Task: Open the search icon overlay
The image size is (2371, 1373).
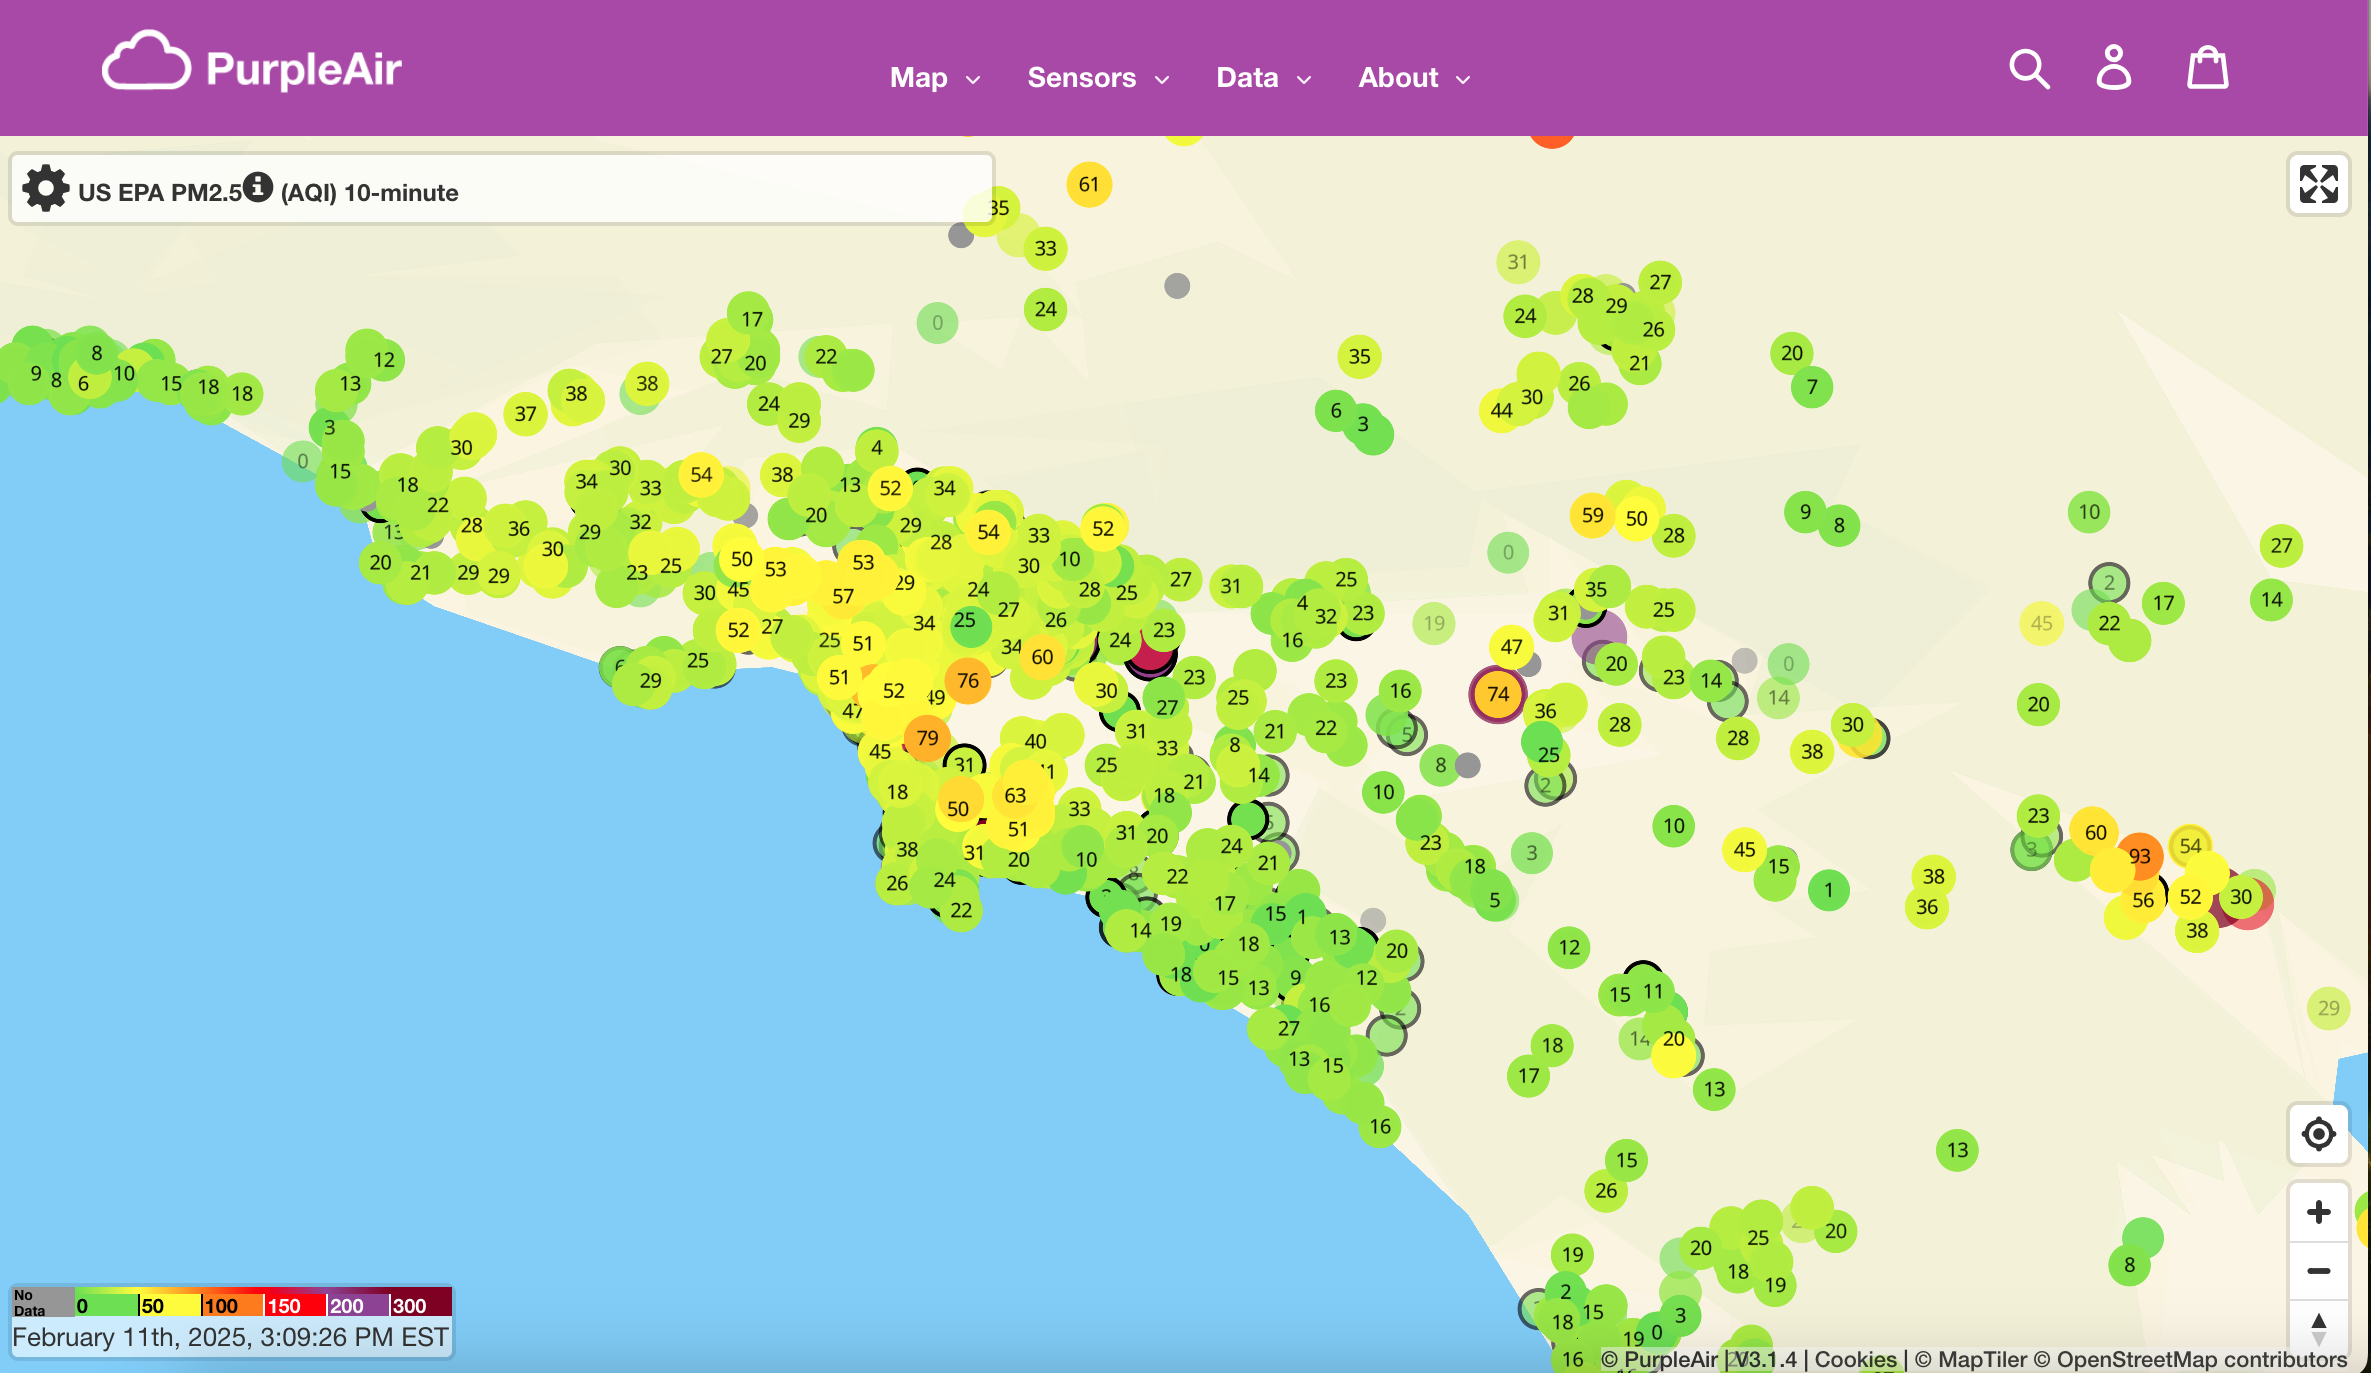Action: click(2031, 67)
